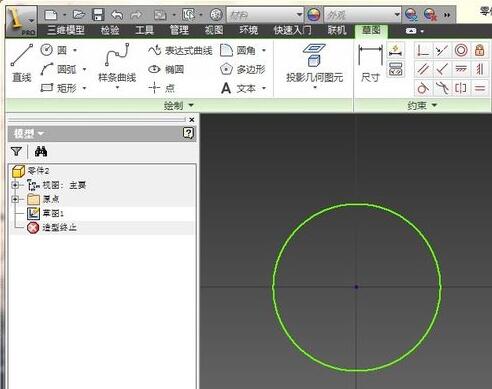This screenshot has height=389, width=492.
Task: Expand the Arc (圆弧) dropdown arrow
Action: [x=84, y=69]
